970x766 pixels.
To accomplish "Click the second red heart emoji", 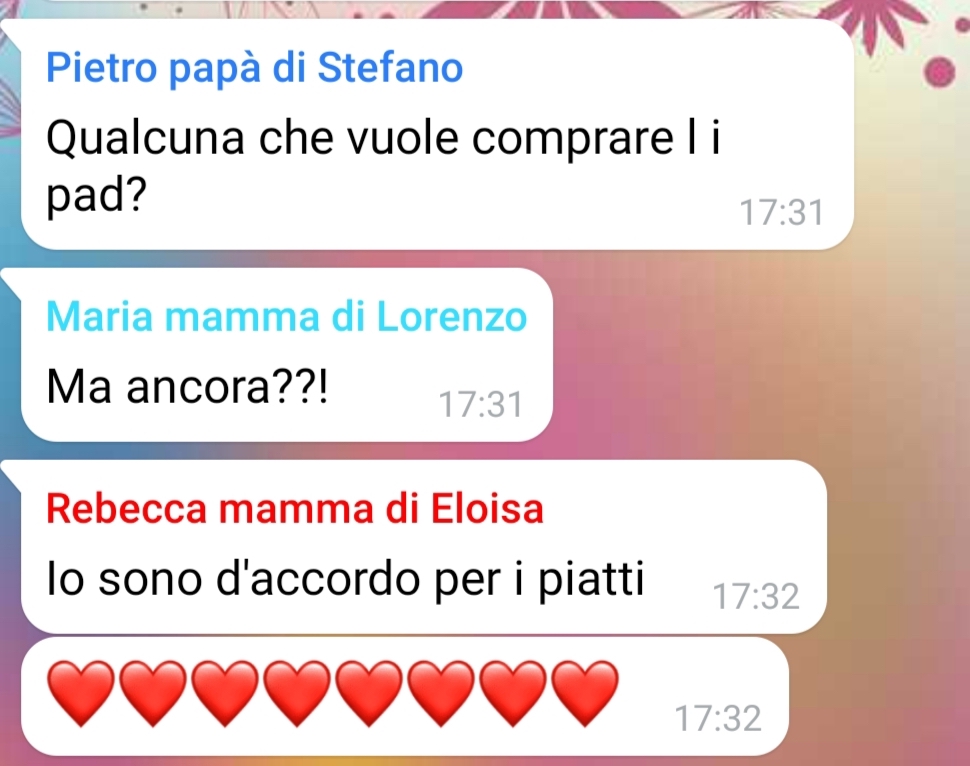I will click(x=152, y=693).
